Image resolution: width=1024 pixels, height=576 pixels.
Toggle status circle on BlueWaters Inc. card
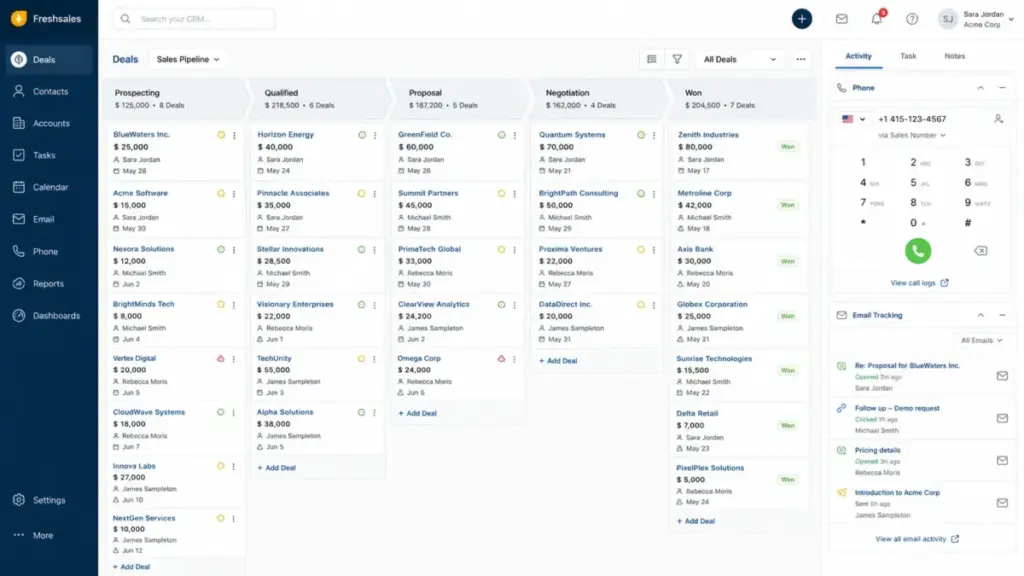pyautogui.click(x=221, y=135)
